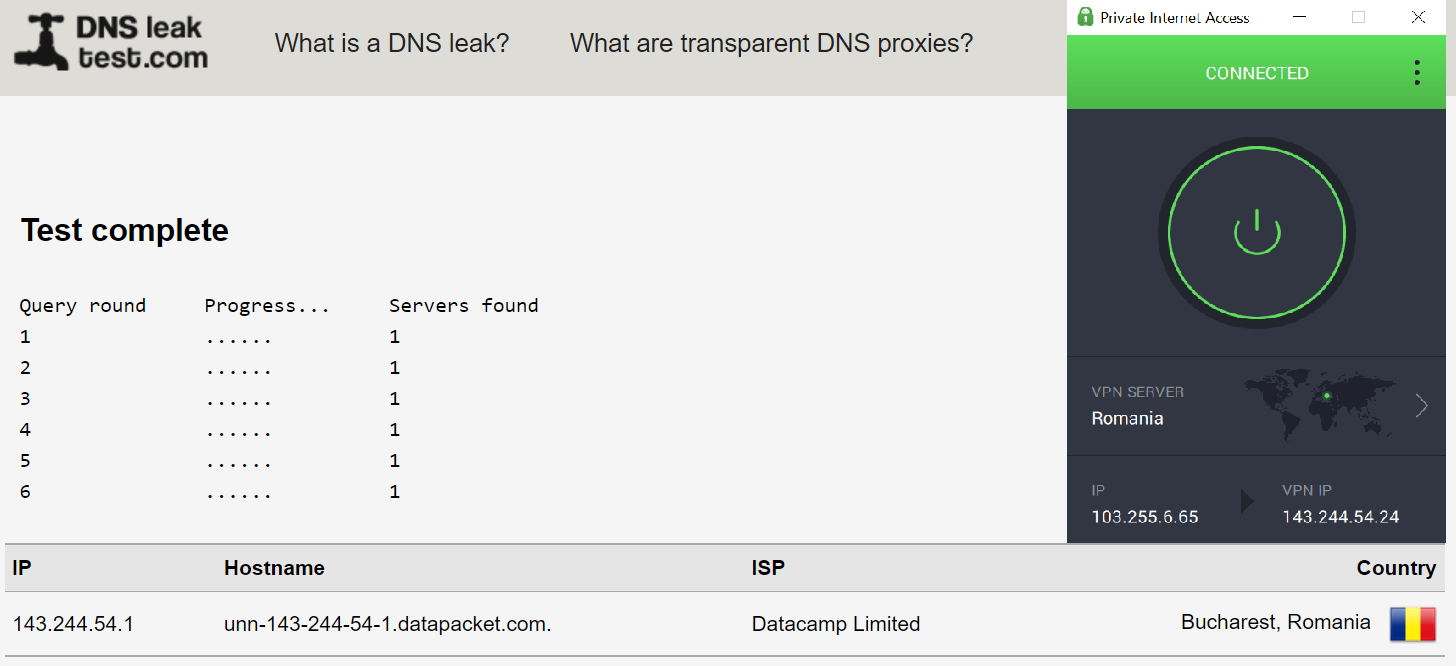Click the original IP address 103.255.6.65
The width and height of the screenshot is (1456, 666).
1145,517
